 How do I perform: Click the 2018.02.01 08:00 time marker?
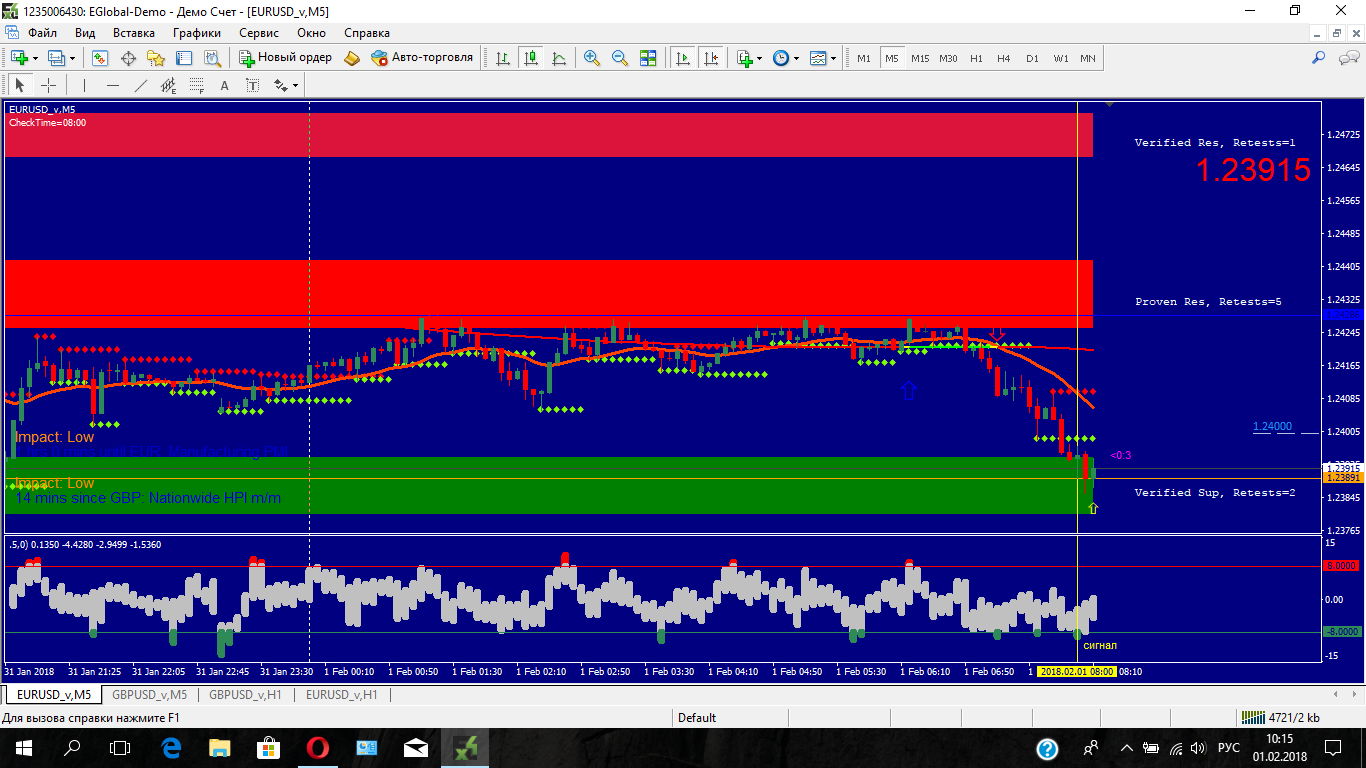[1077, 672]
